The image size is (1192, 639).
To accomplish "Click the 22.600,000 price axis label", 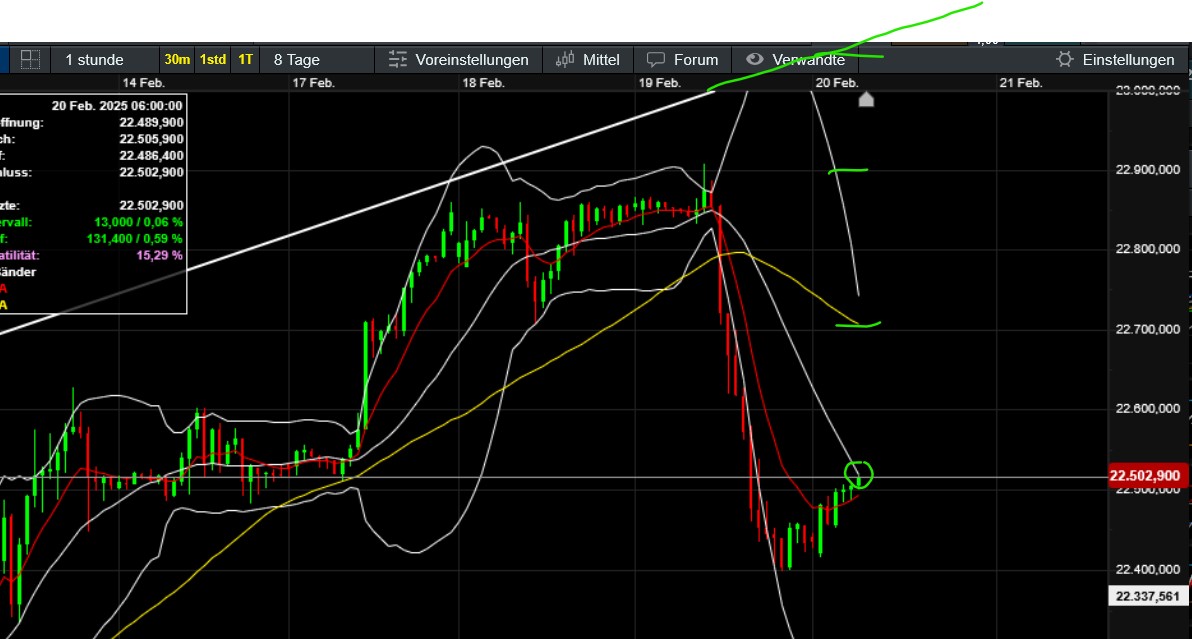I will click(1148, 408).
